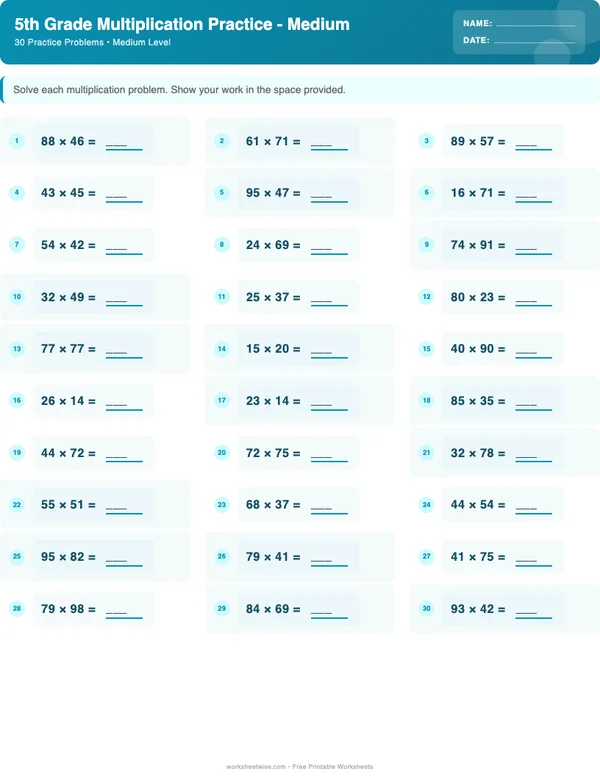The width and height of the screenshot is (600, 776).
Task: Click the number 22 circle badge
Action: tap(17, 505)
